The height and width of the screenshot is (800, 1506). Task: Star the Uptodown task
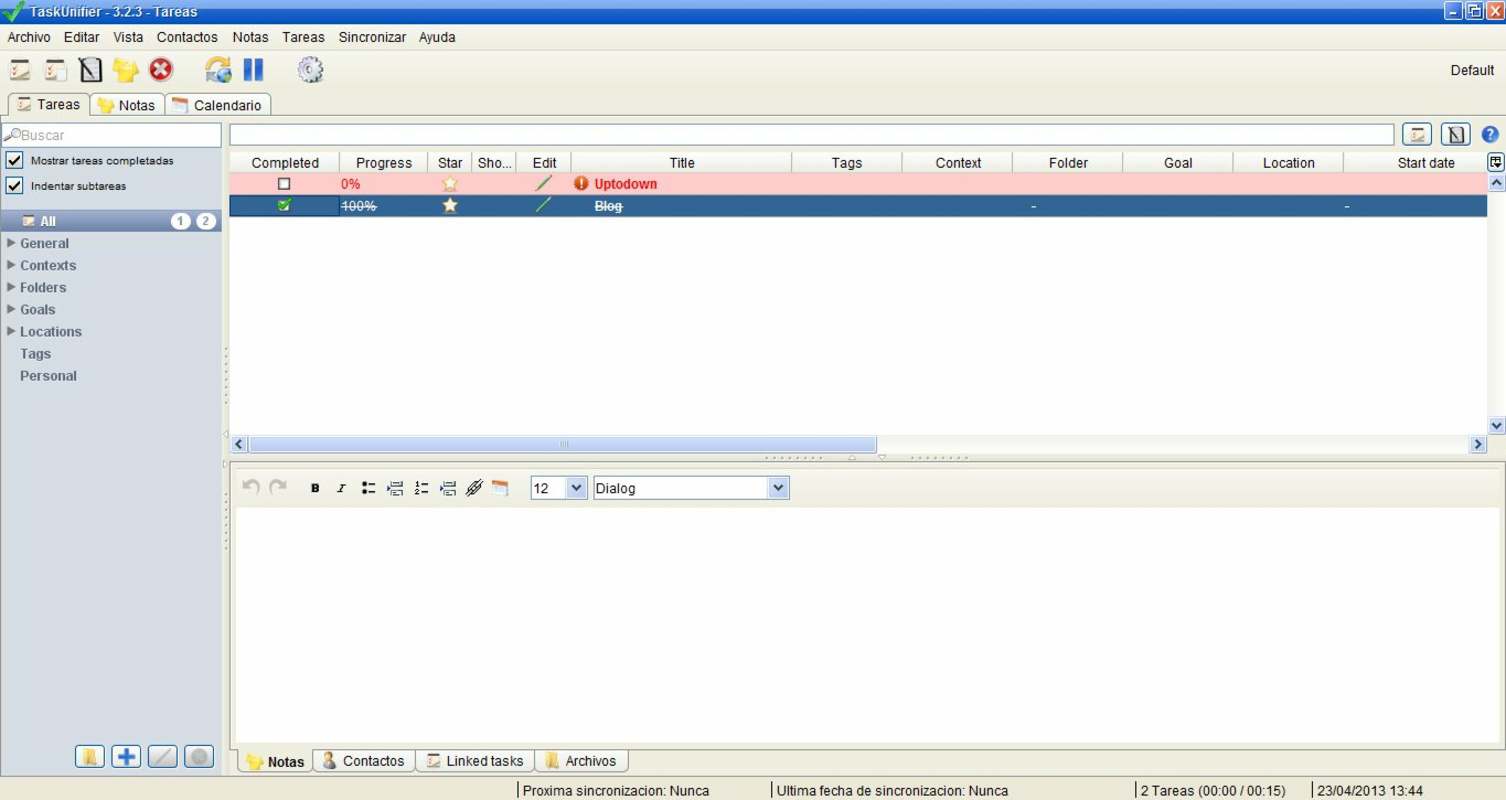click(x=449, y=183)
